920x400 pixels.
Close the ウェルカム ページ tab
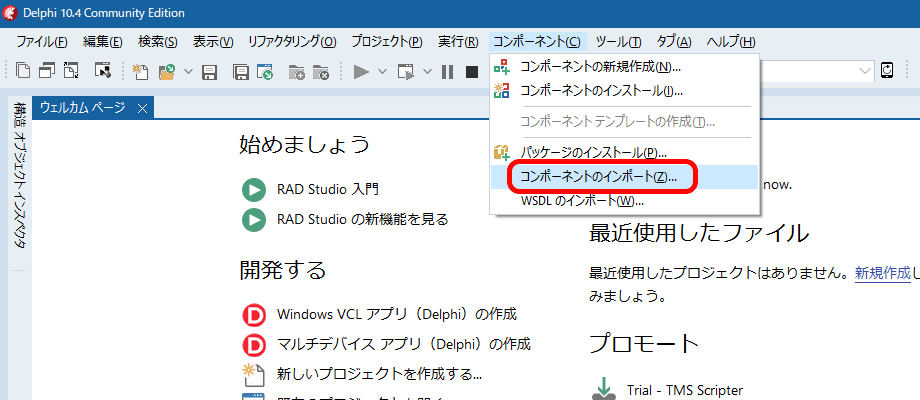click(x=141, y=108)
